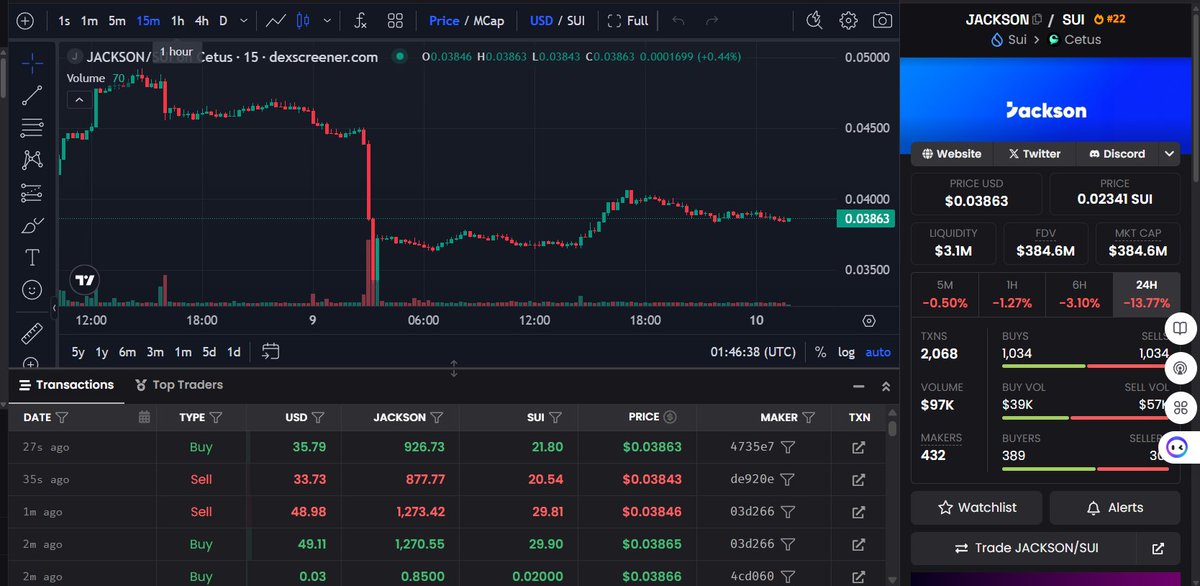Image resolution: width=1200 pixels, height=586 pixels.
Task: Open transaction link for 877.77 JACKSON sell
Action: click(858, 480)
